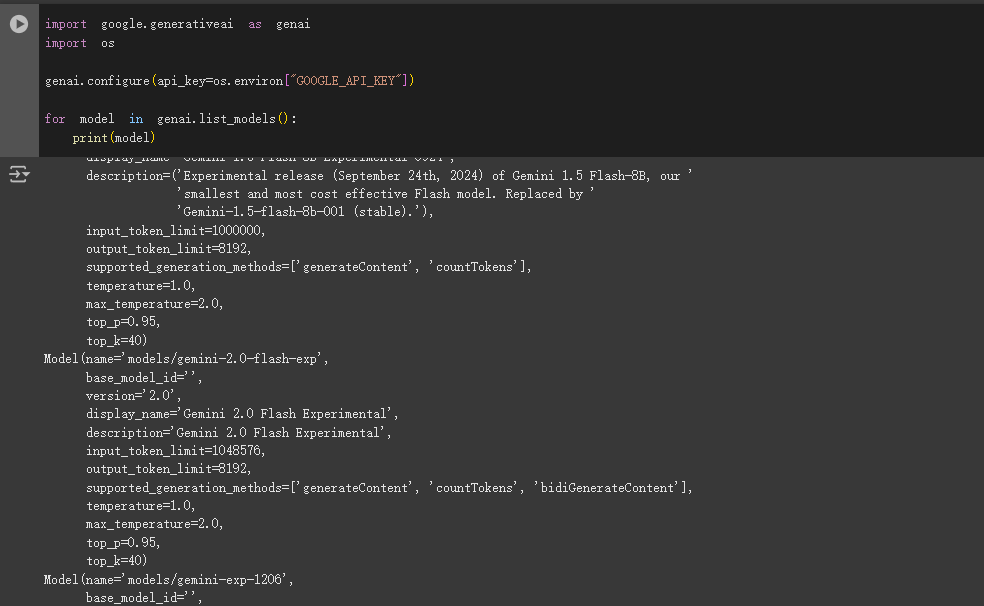Click the input_token_limit=1048576 output line
Image resolution: width=984 pixels, height=606 pixels.
176,451
